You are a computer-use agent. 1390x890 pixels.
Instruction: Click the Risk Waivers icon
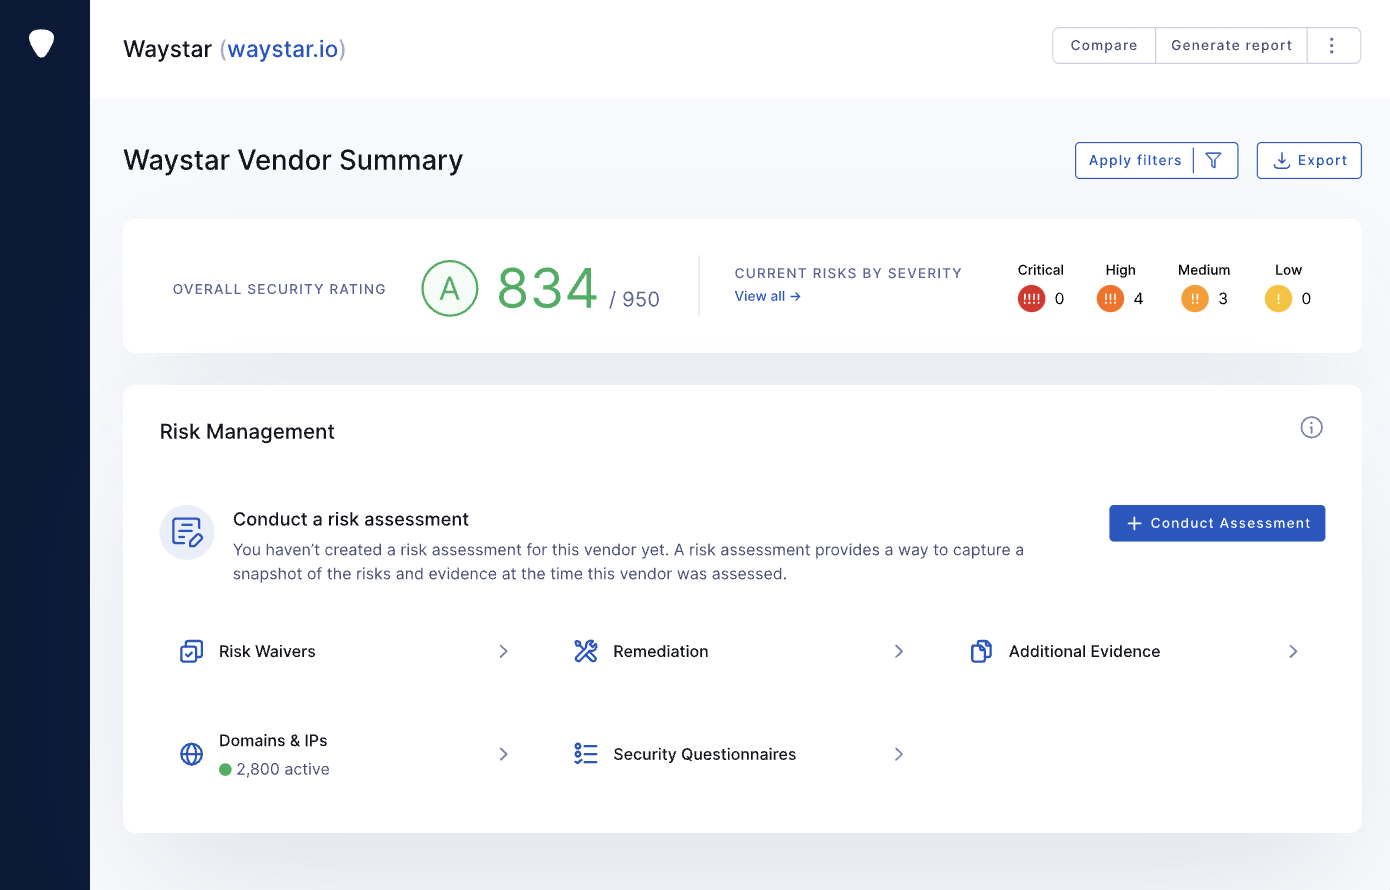coord(191,652)
